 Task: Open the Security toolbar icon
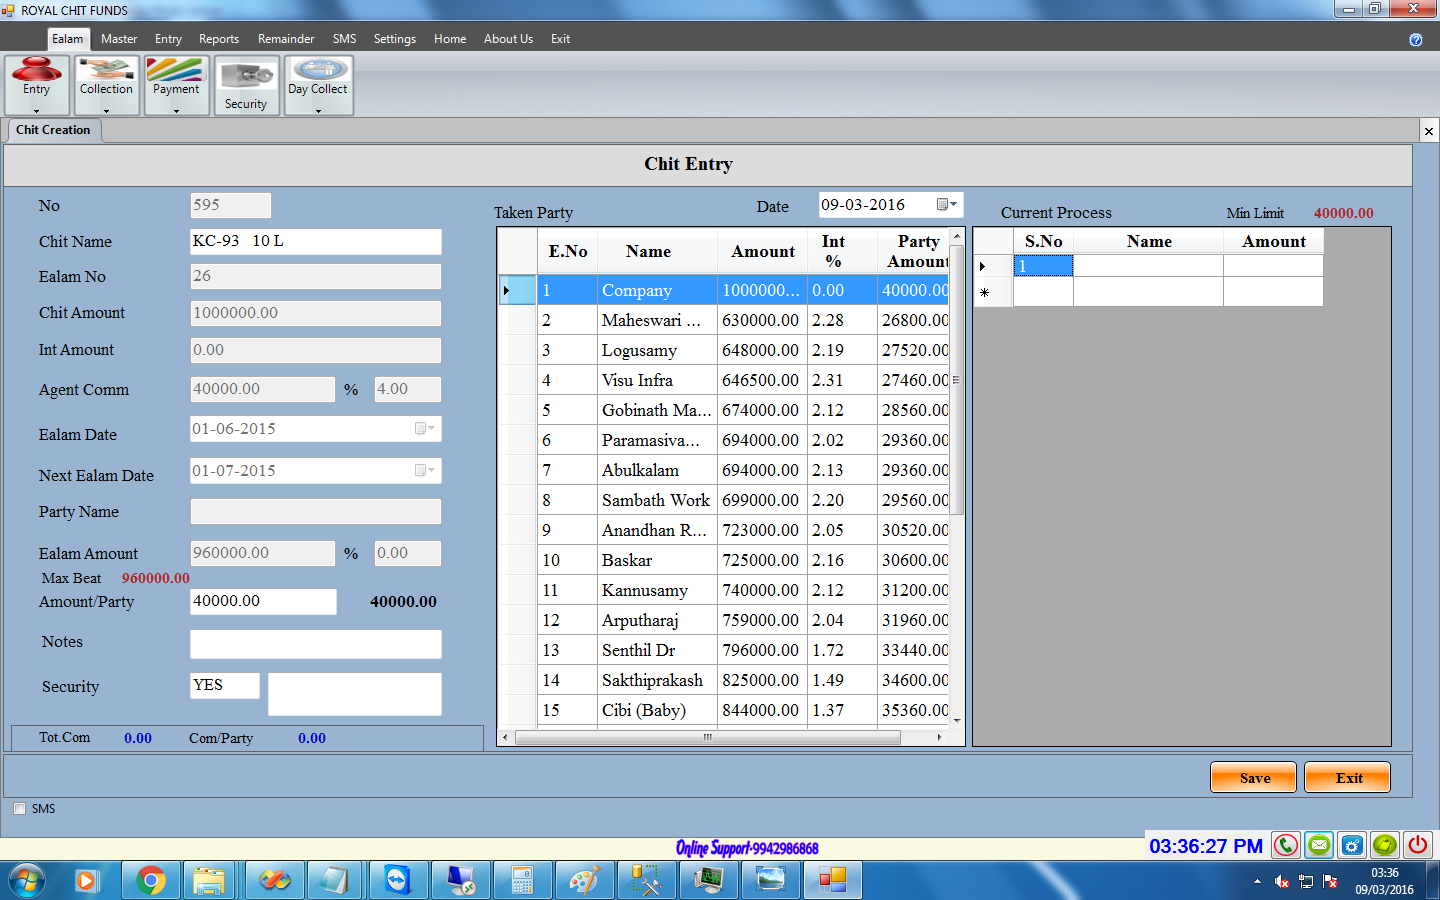[246, 85]
